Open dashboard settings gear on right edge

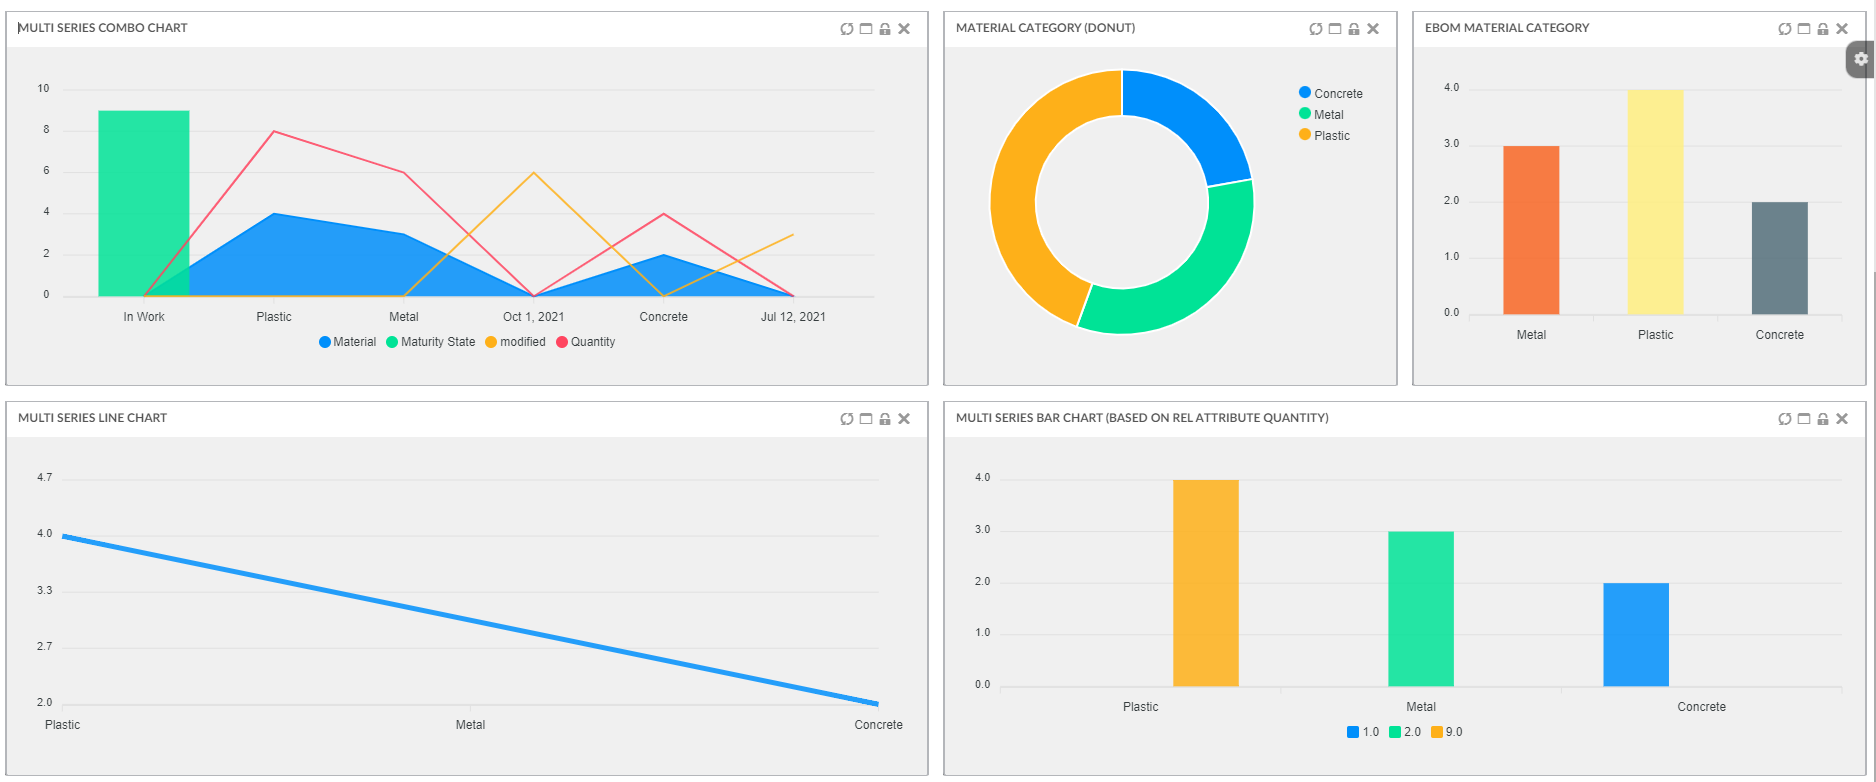coord(1861,59)
